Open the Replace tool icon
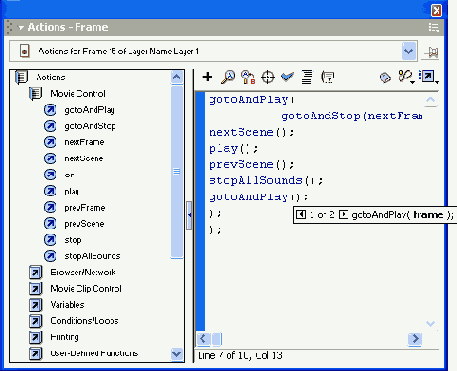 click(248, 77)
